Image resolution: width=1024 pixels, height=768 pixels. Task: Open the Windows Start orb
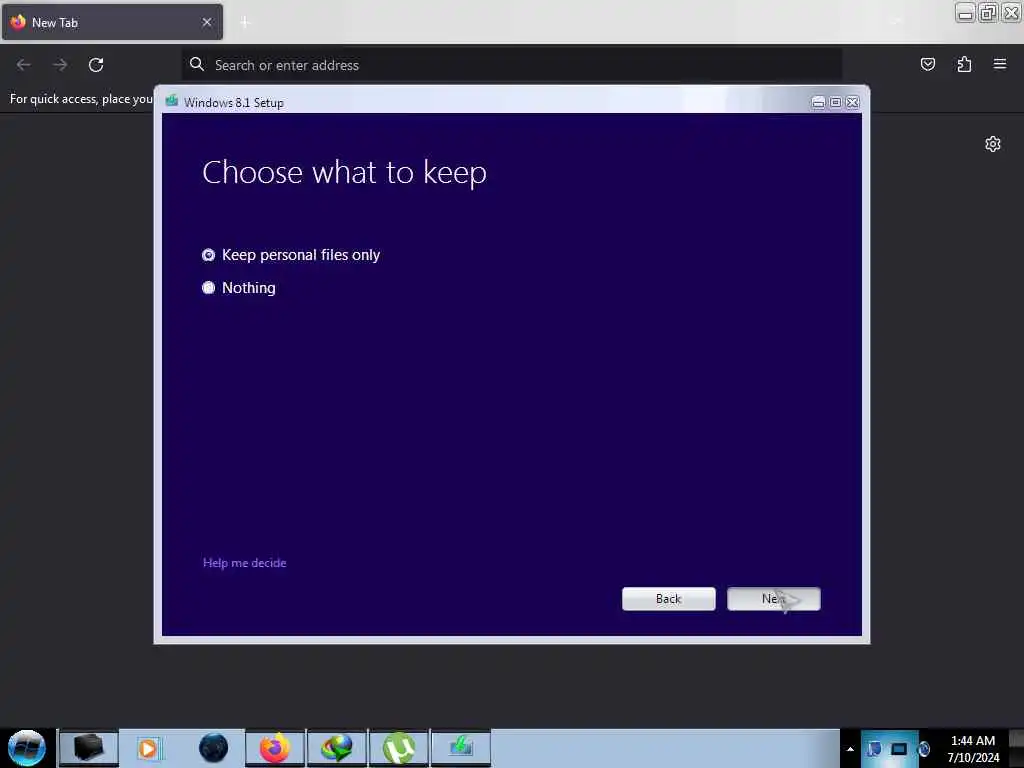pos(27,748)
